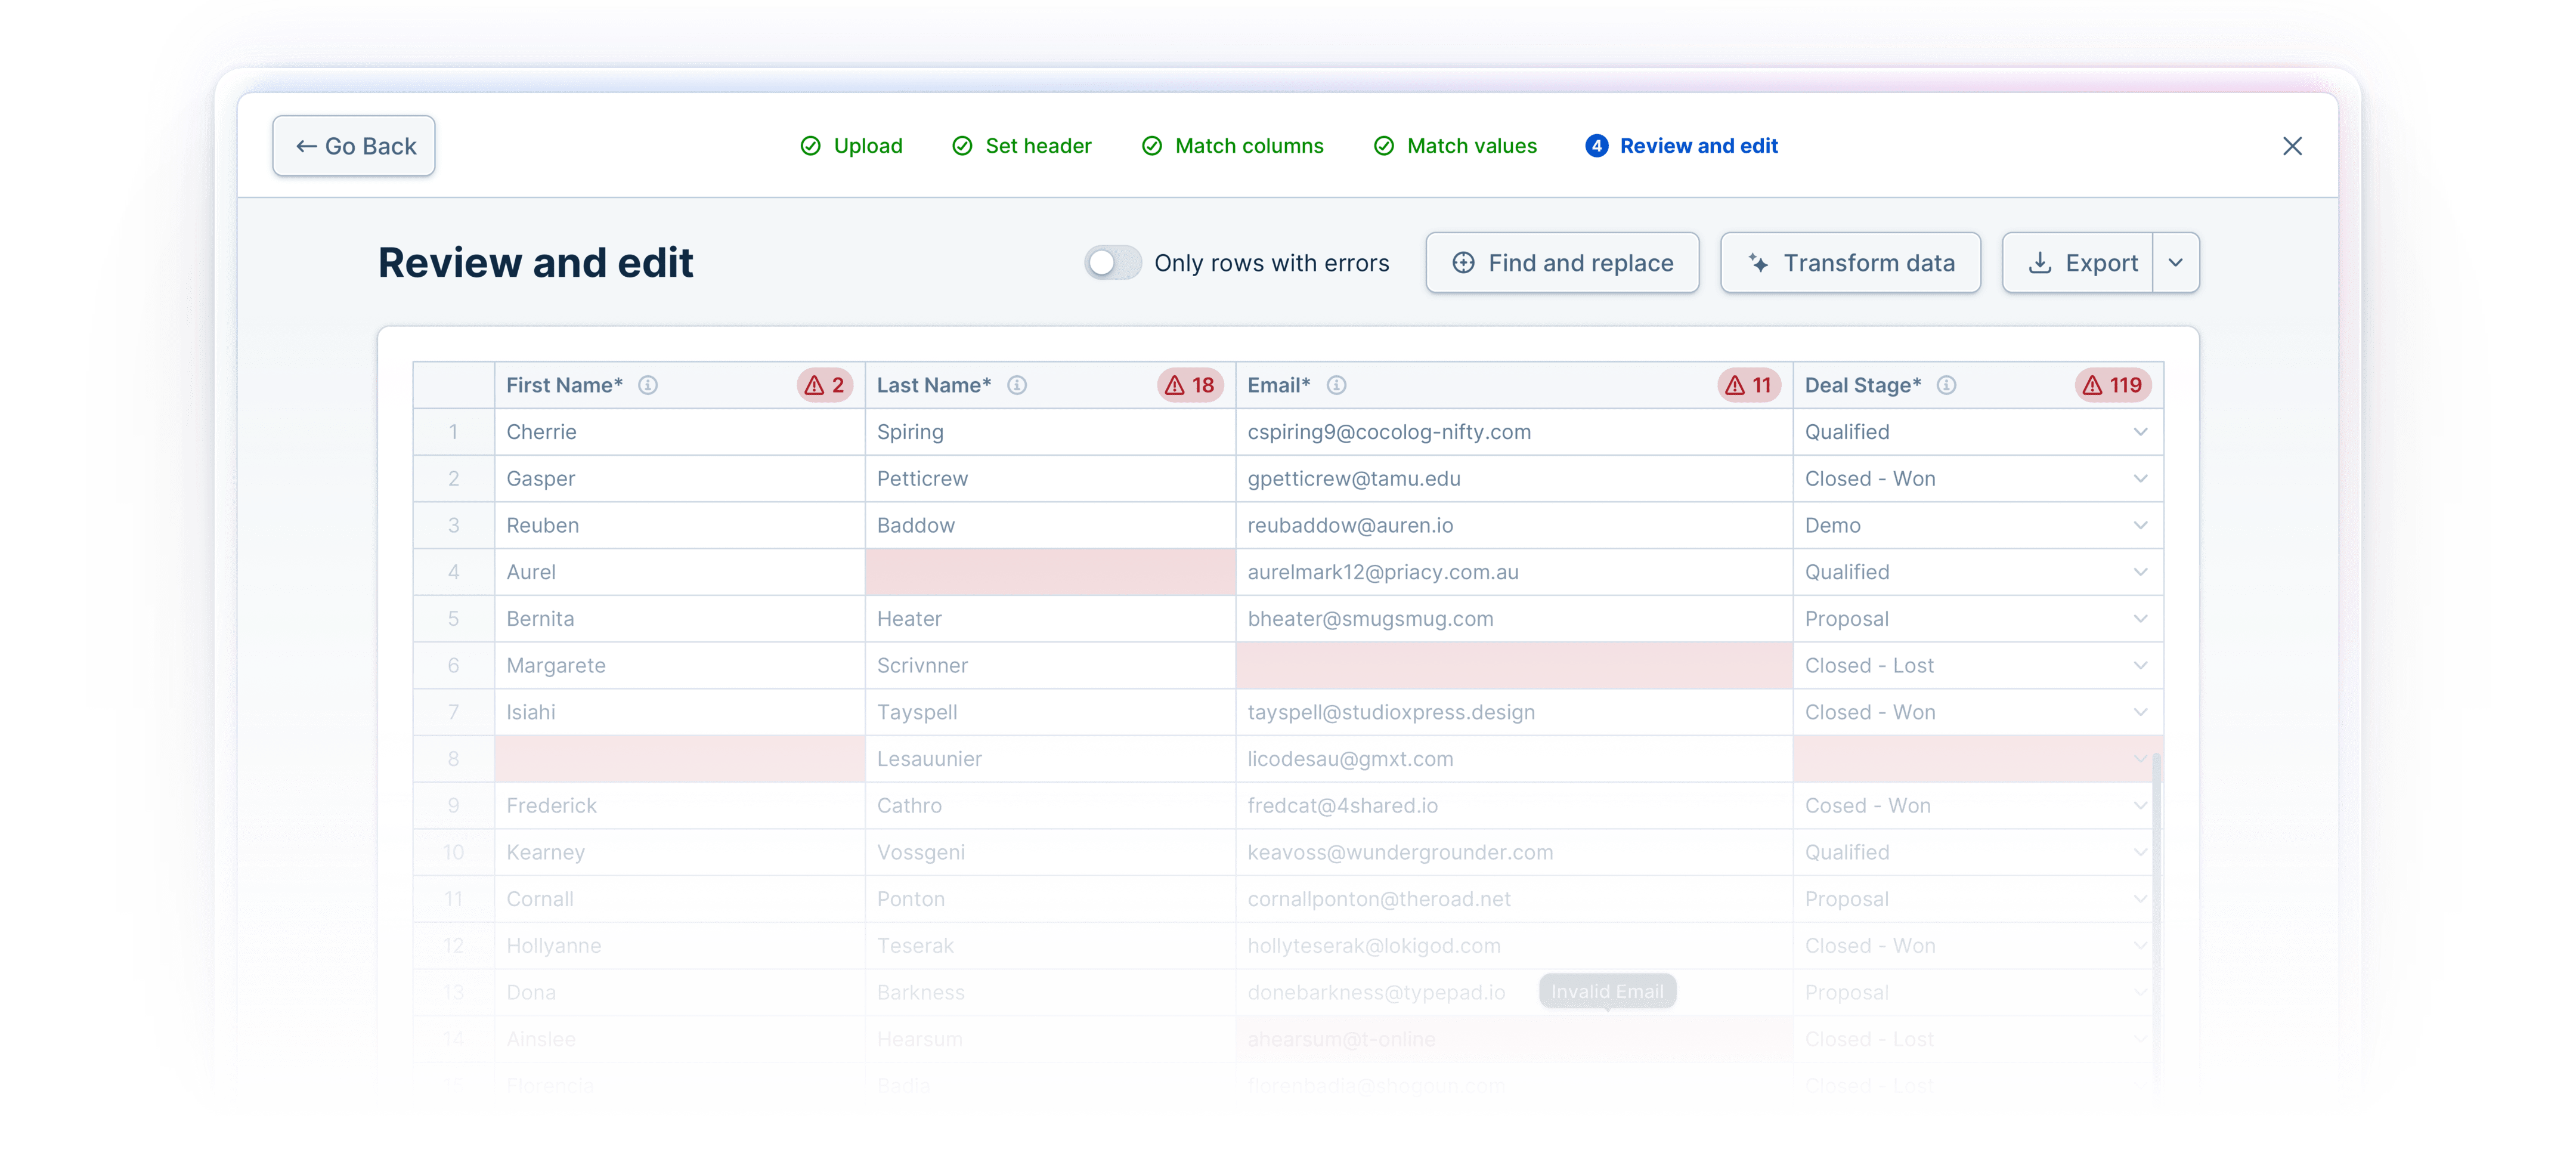Click the error count badge on Email column
Image resolution: width=2576 pixels, height=1174 pixels.
coord(1748,384)
